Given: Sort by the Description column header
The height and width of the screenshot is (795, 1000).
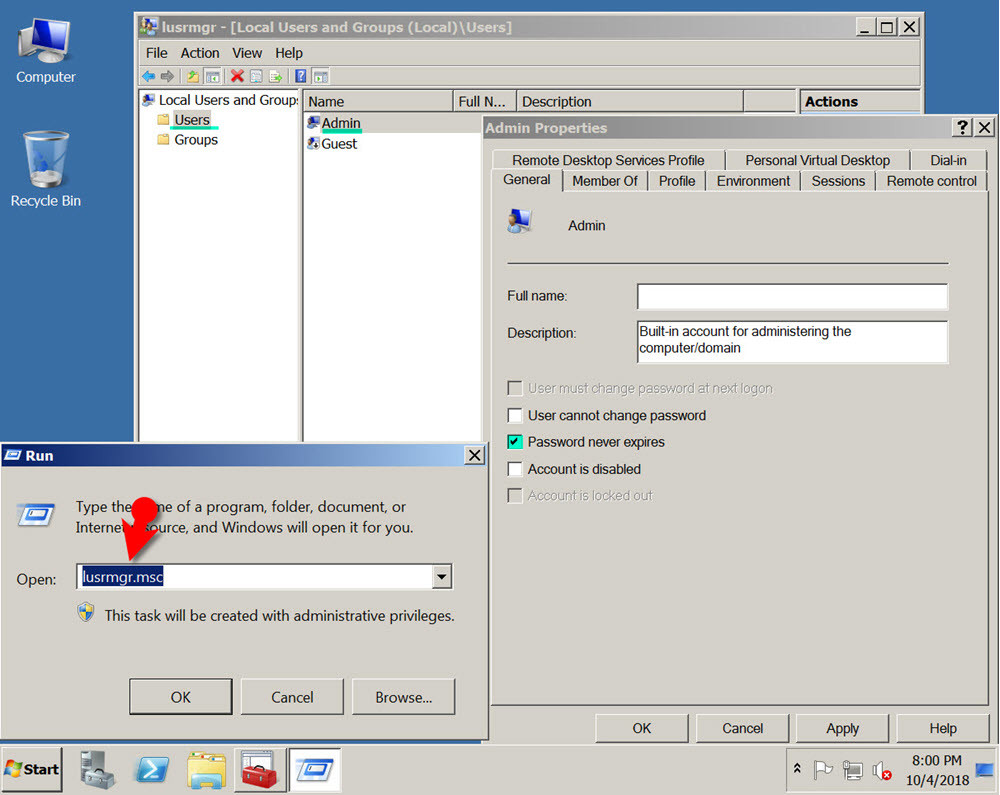Looking at the screenshot, I should pyautogui.click(x=630, y=101).
